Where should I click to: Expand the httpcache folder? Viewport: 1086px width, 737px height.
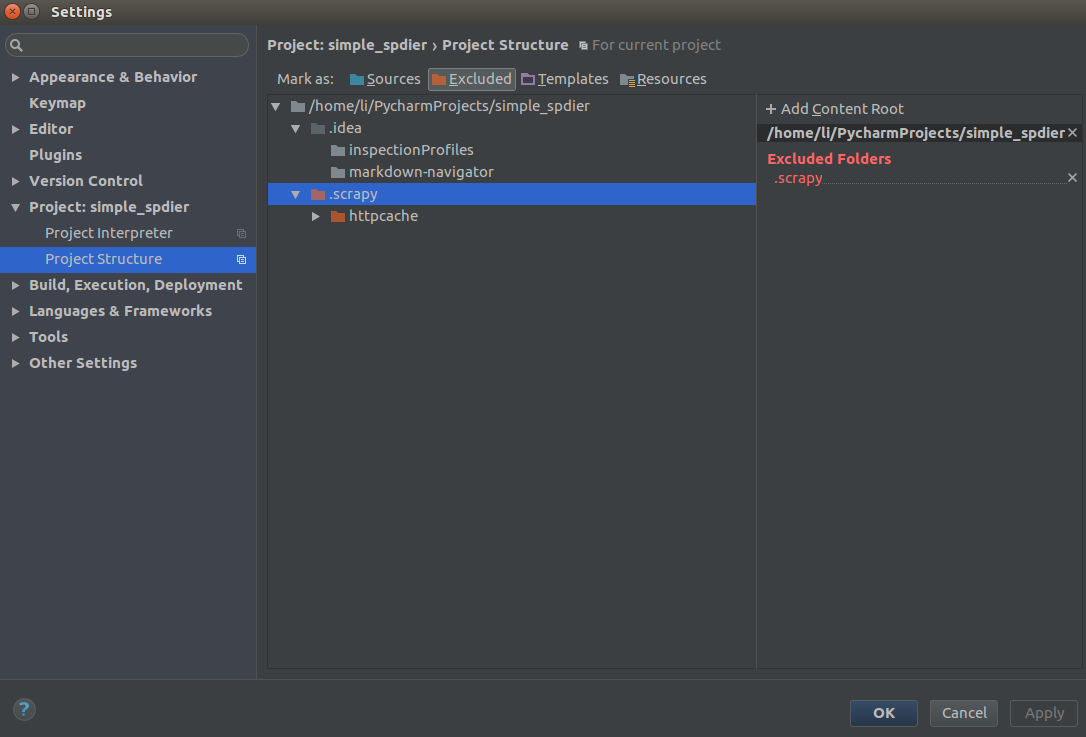point(316,216)
